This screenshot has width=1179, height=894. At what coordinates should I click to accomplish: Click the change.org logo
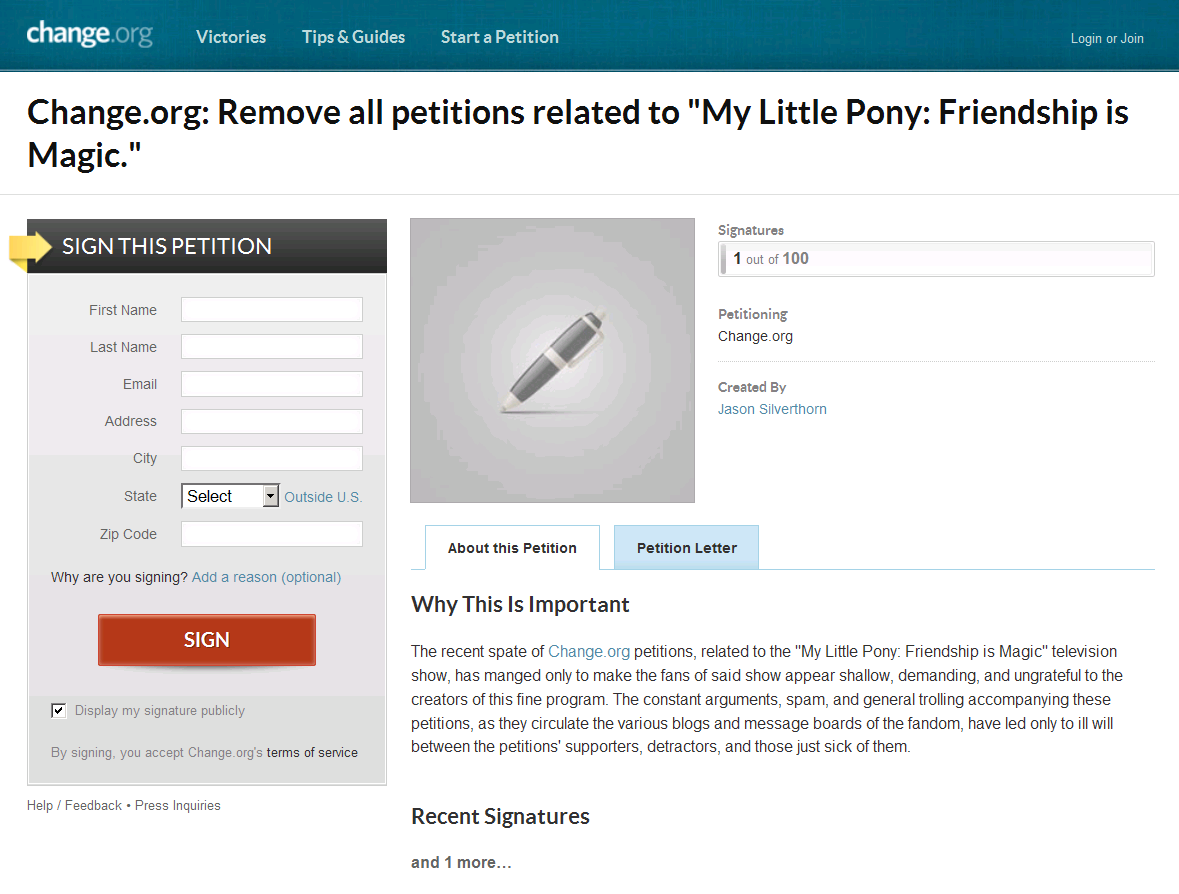[89, 35]
